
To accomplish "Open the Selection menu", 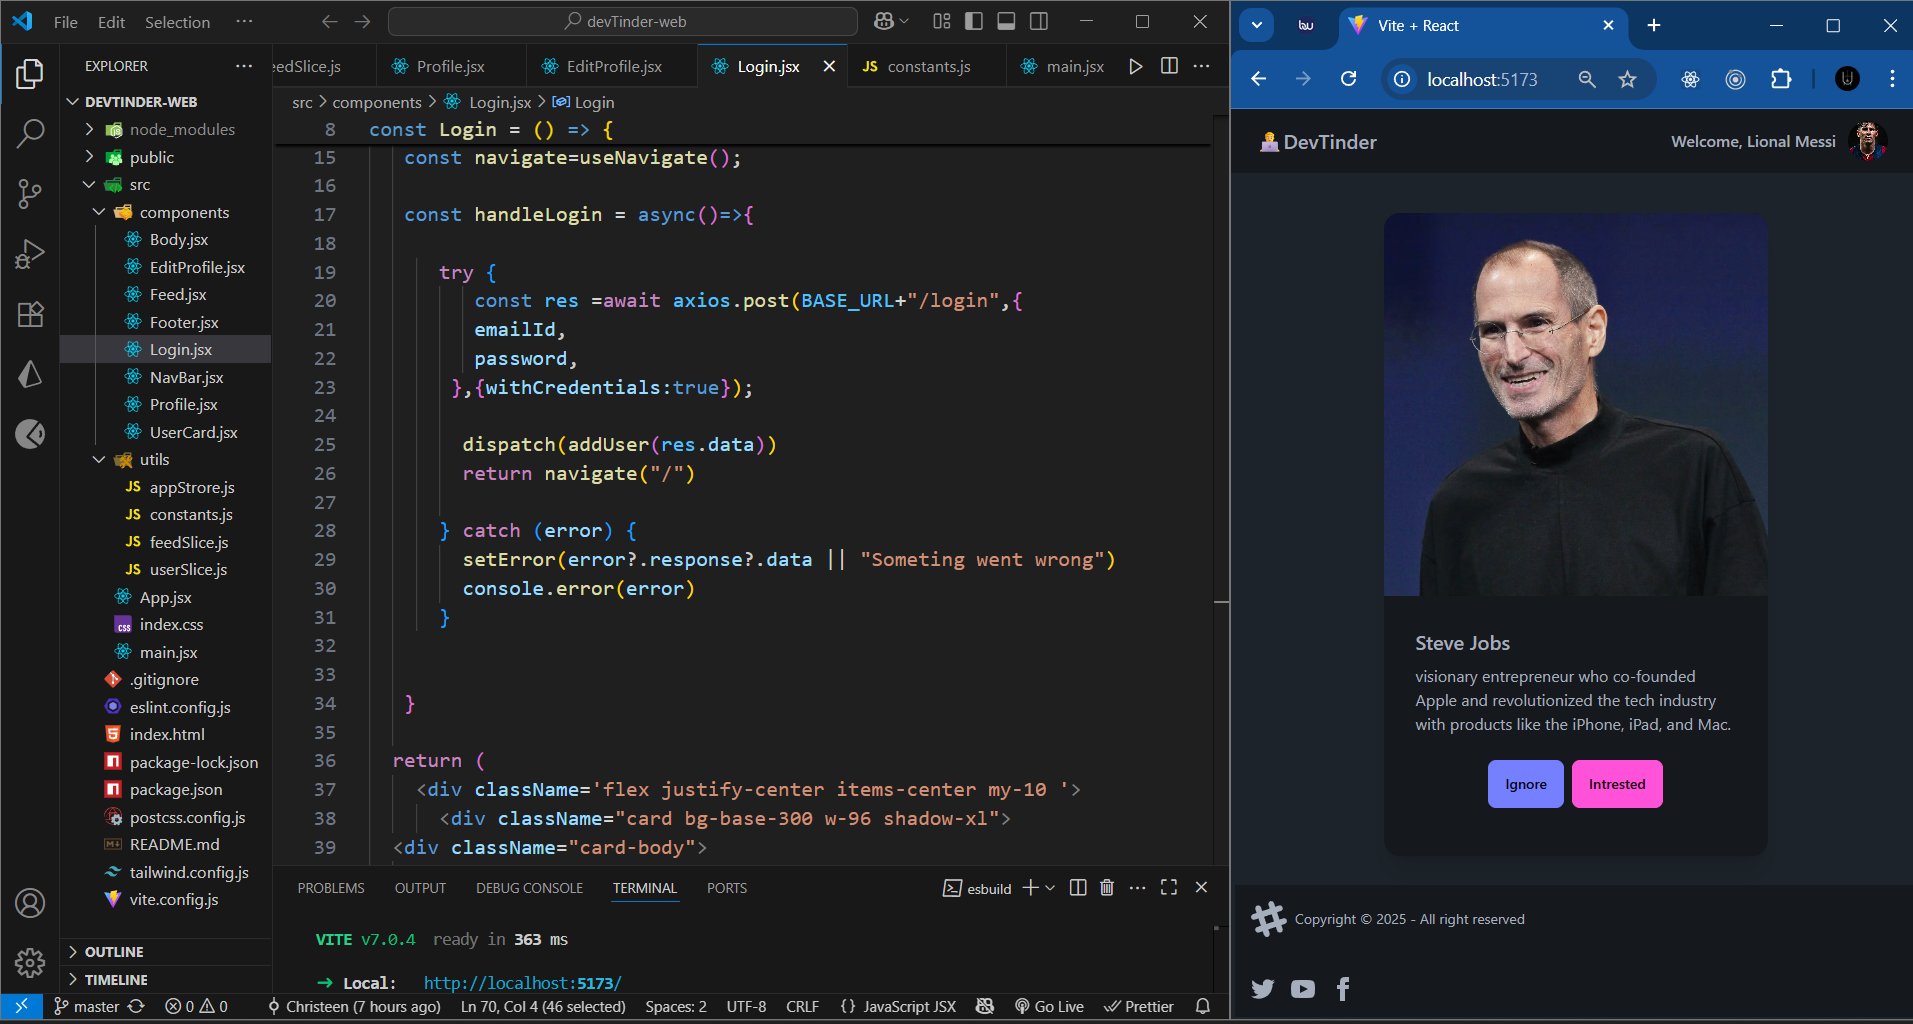I will coord(177,21).
